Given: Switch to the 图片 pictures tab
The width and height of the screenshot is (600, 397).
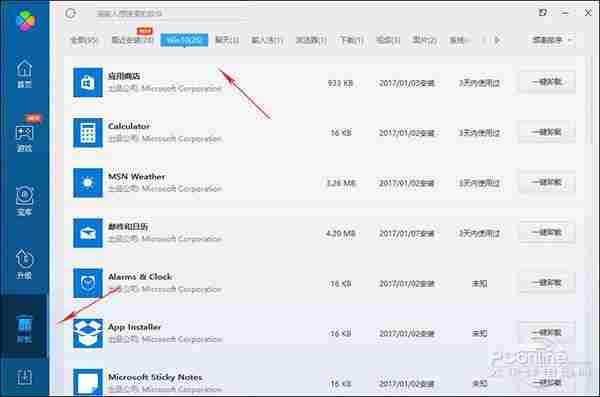Looking at the screenshot, I should [424, 40].
